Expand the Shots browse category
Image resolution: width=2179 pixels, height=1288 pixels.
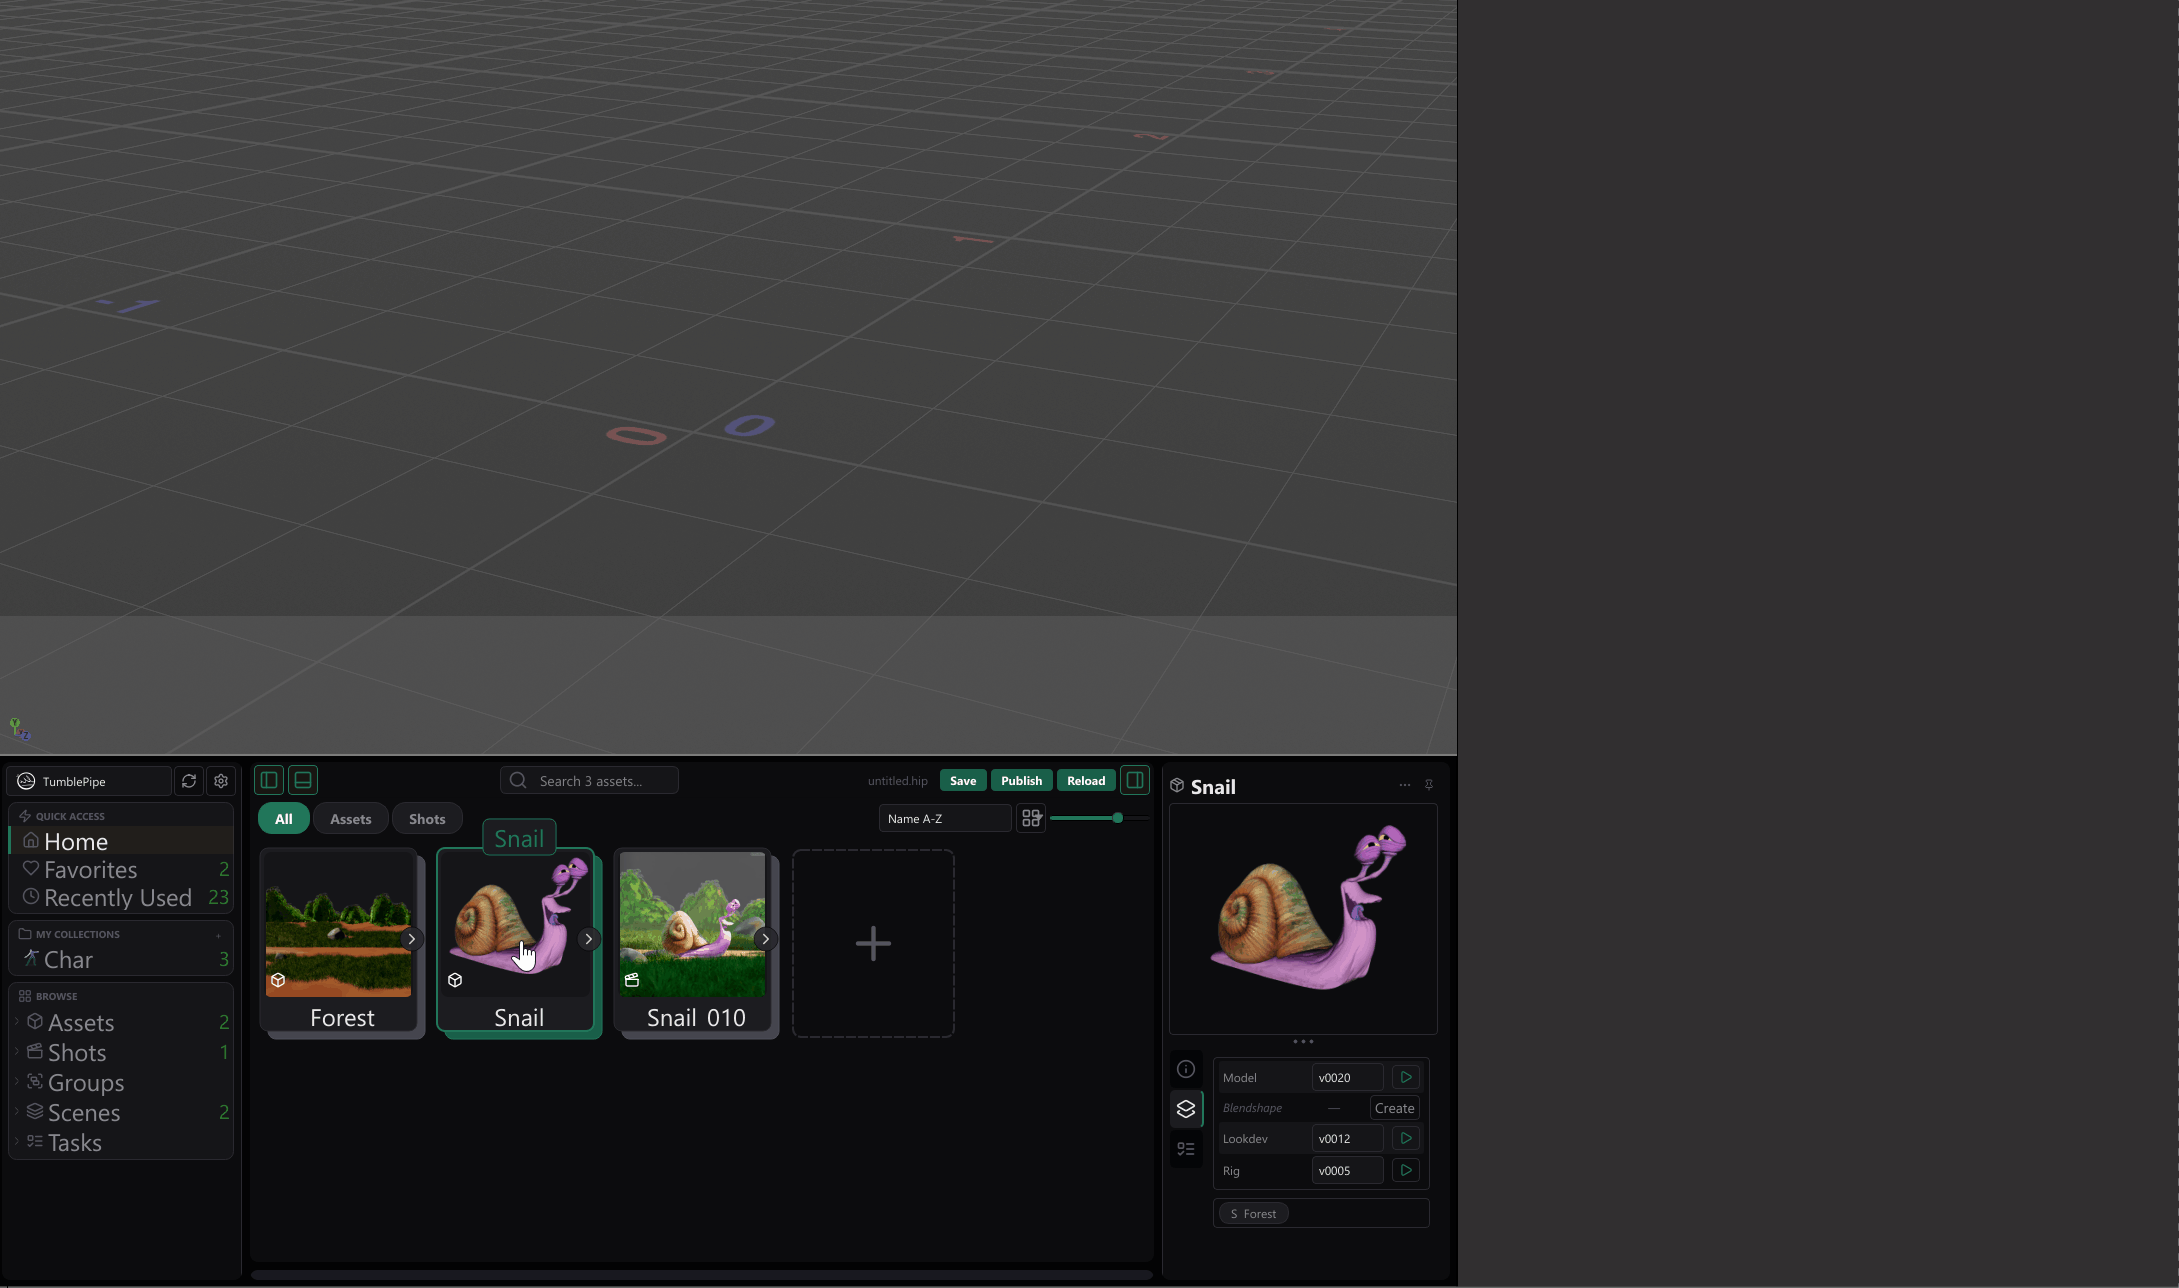[x=17, y=1051]
